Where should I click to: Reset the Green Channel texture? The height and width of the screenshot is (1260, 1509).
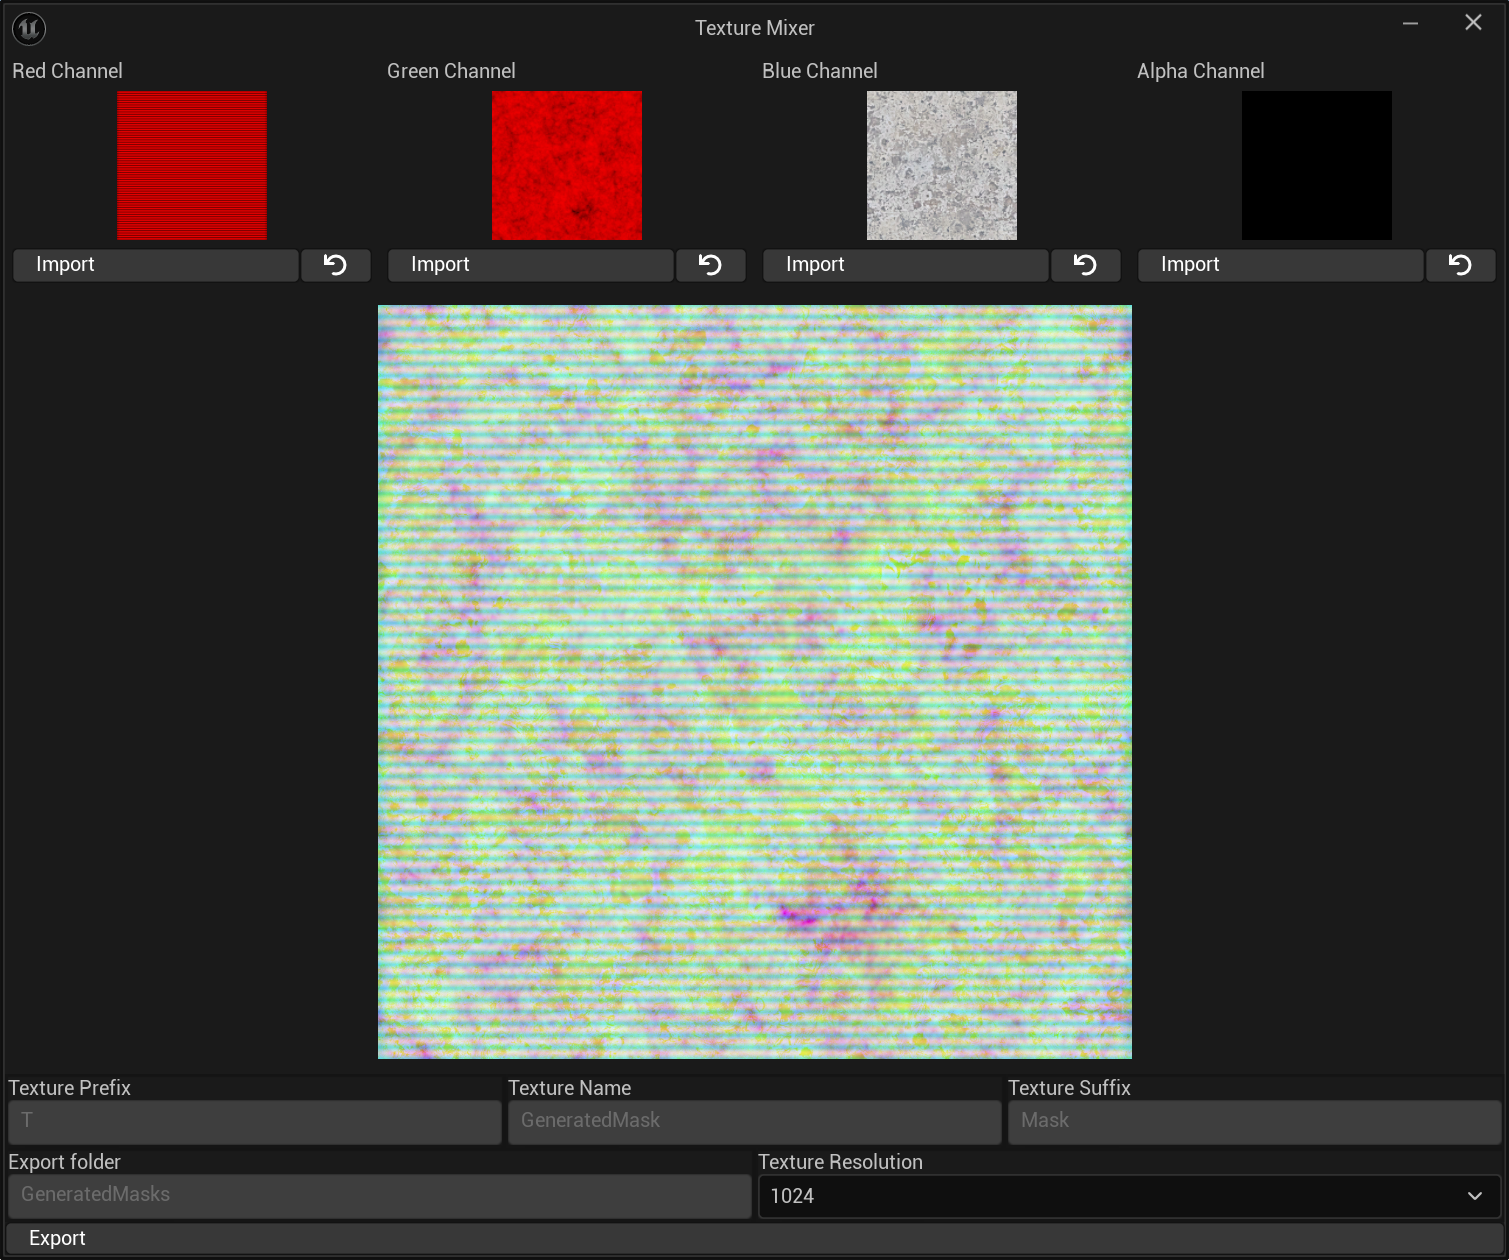(710, 265)
